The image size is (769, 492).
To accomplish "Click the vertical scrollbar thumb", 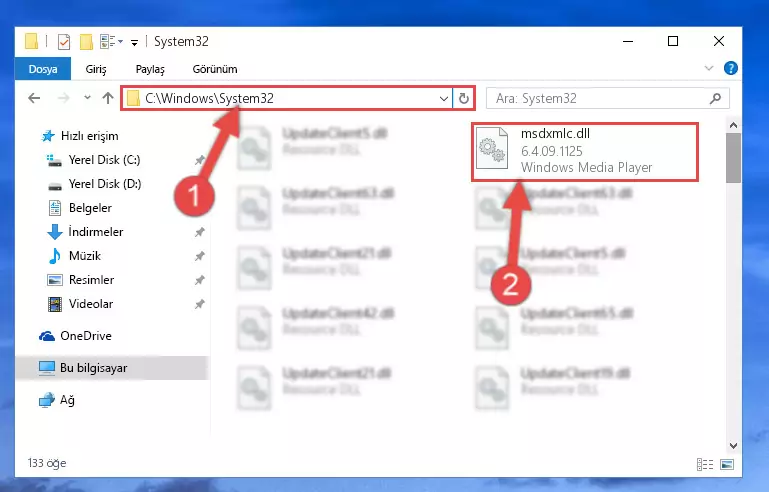I will point(733,157).
